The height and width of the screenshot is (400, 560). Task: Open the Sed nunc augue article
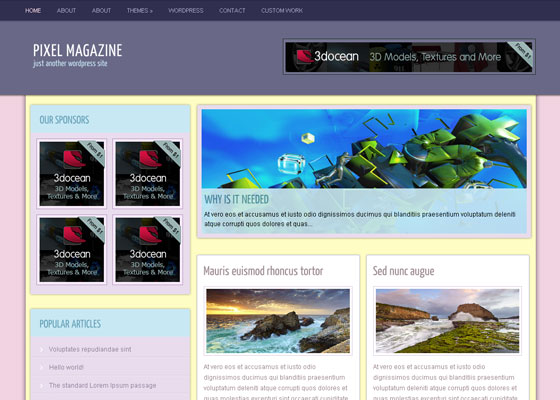click(404, 271)
